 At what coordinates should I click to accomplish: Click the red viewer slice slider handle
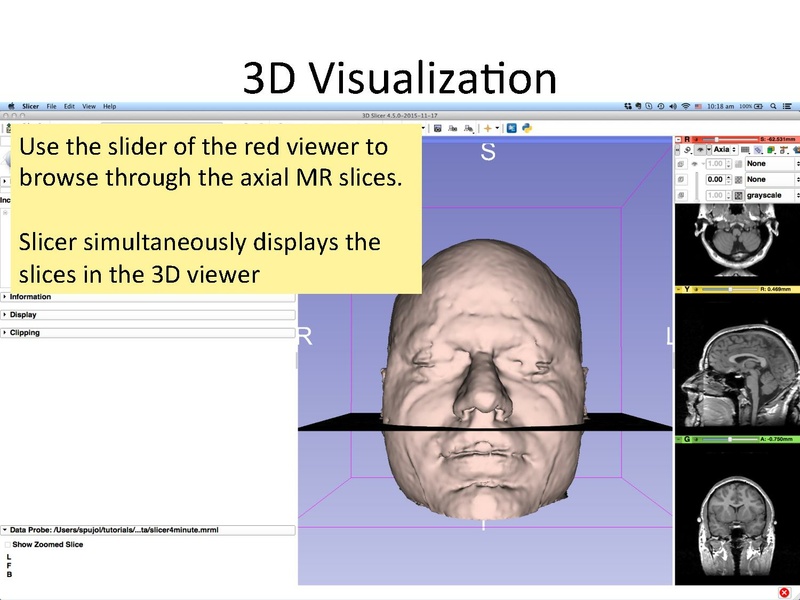pyautogui.click(x=716, y=139)
